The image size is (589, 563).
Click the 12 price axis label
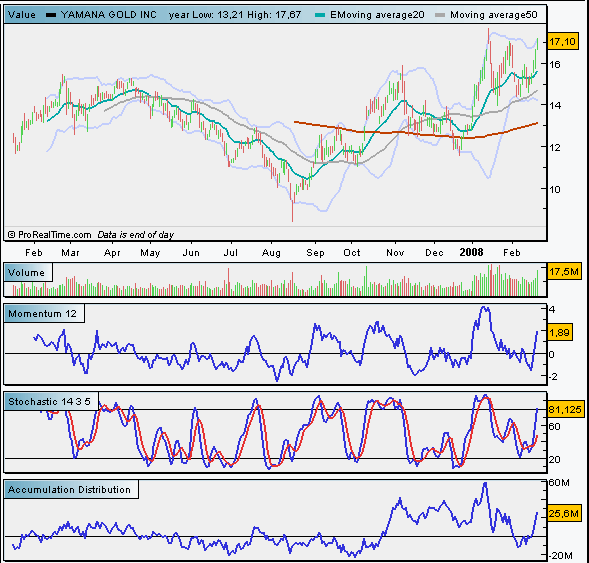(x=554, y=148)
